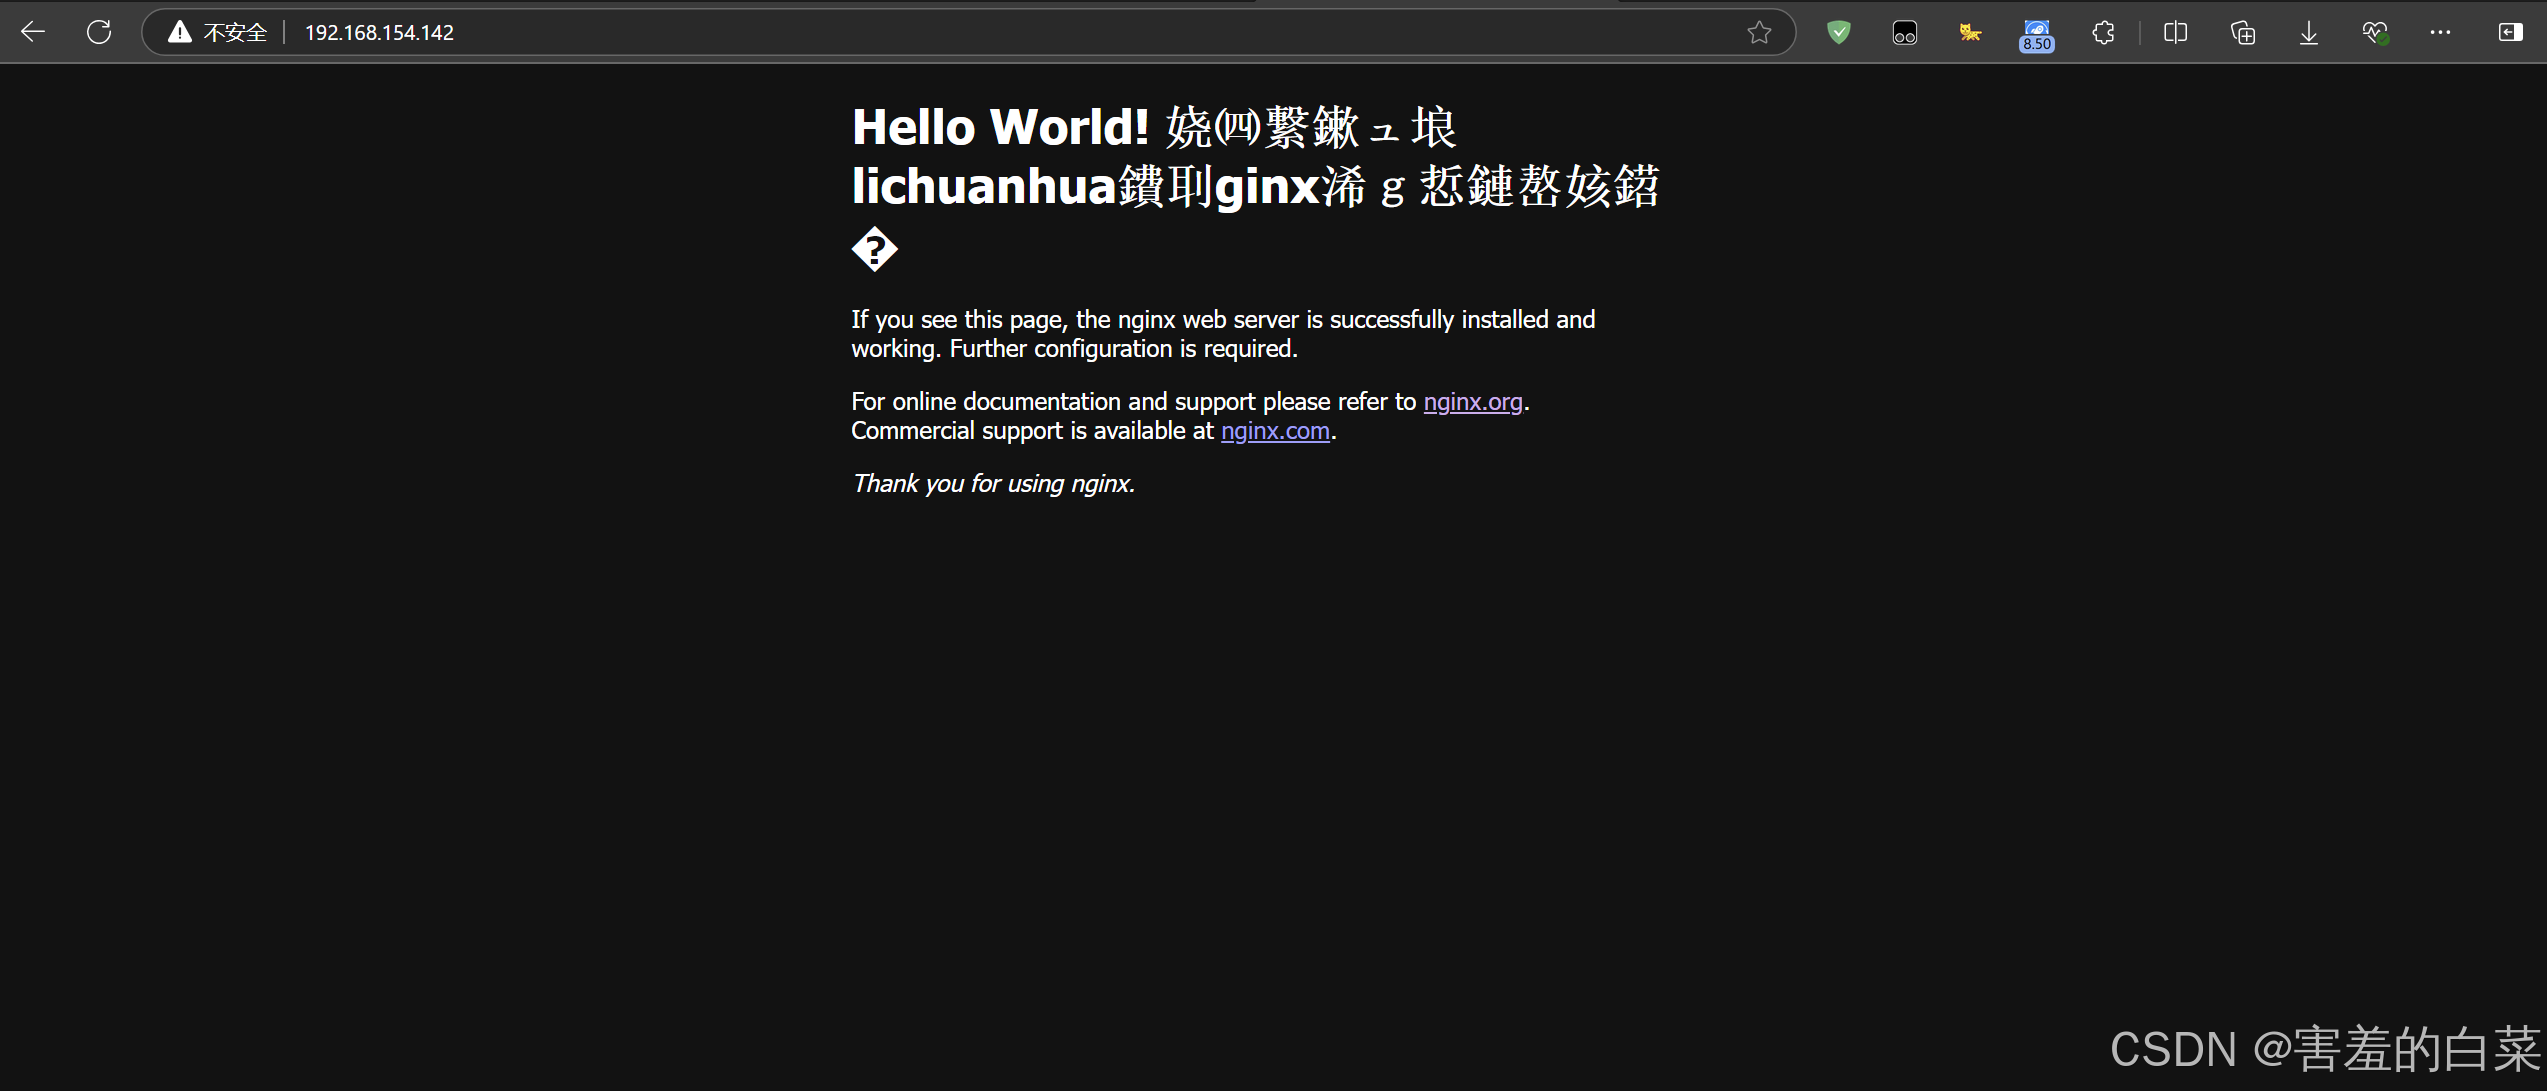Follow the nginx.org documentation link
2547x1091 pixels.
1472,401
